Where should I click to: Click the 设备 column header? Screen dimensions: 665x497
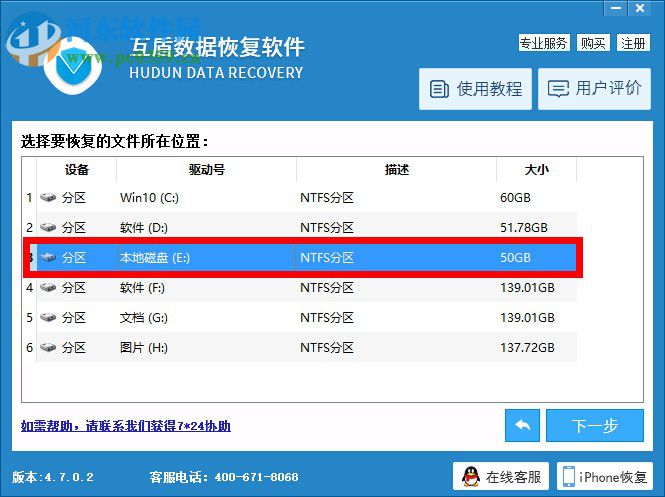pos(77,170)
